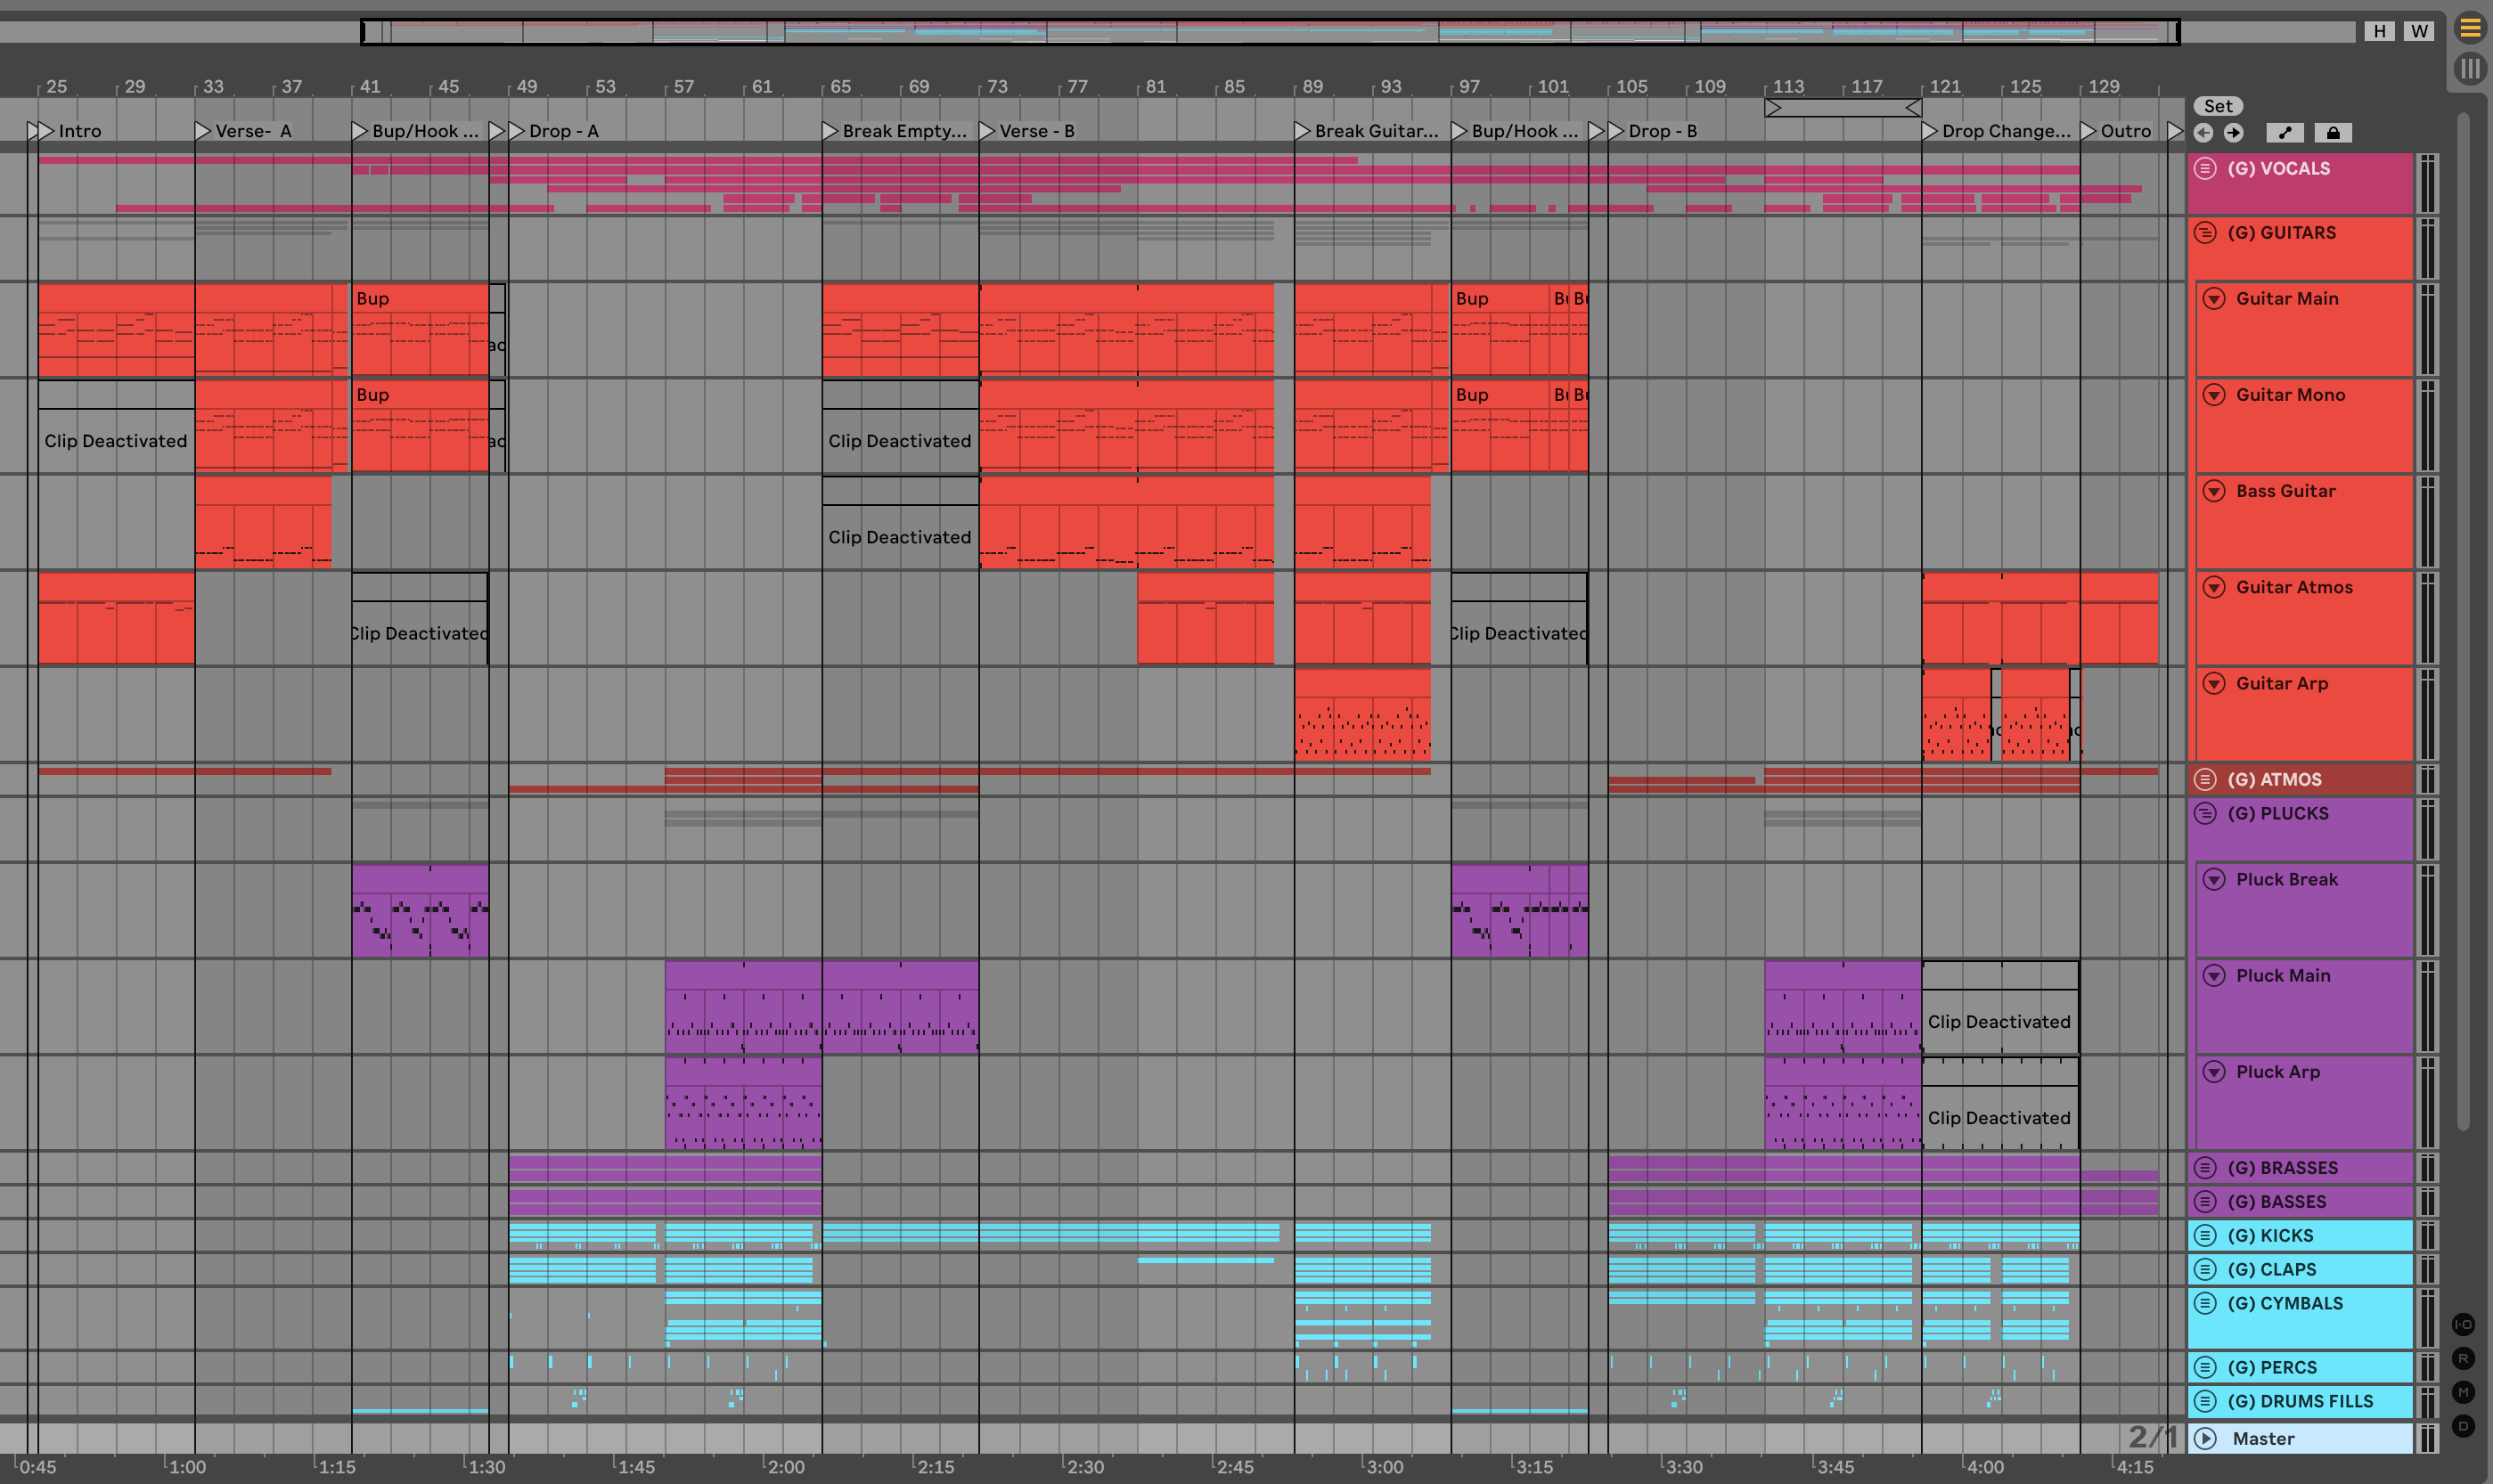Select the Drop - A locator
Image resolution: width=2493 pixels, height=1484 pixels.
click(517, 131)
